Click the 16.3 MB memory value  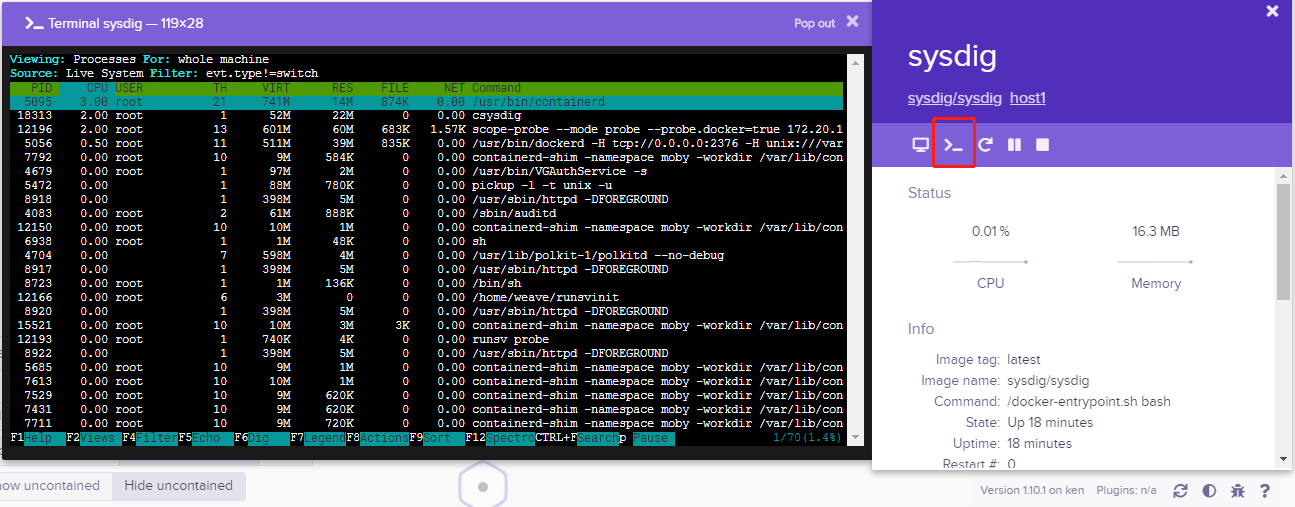point(1156,232)
